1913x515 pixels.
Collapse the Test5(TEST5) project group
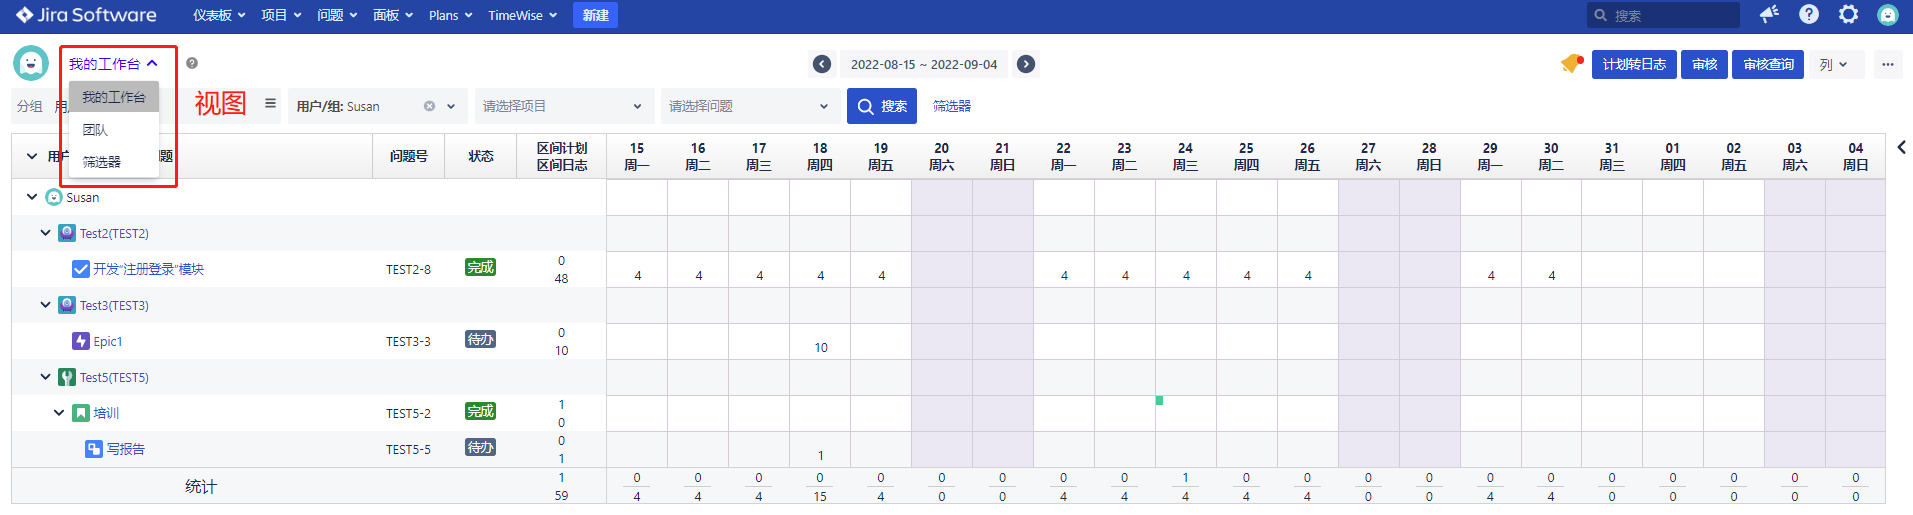[x=45, y=377]
